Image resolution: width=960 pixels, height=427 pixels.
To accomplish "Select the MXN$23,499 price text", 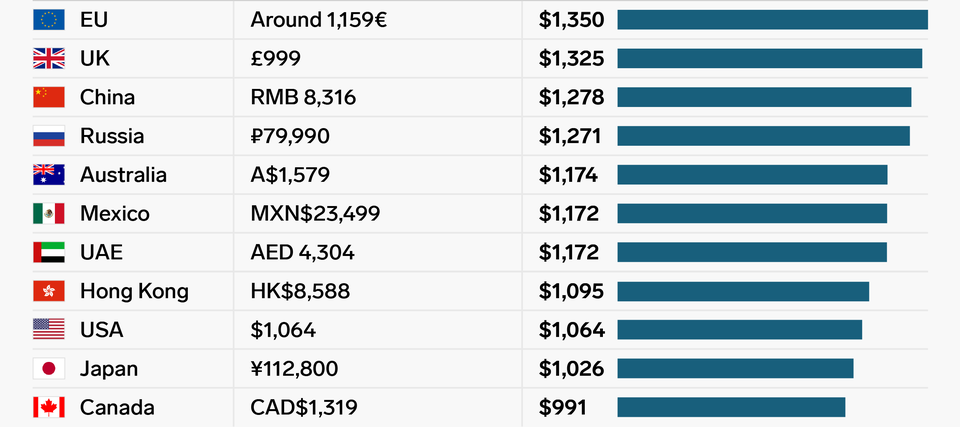I will (x=315, y=214).
